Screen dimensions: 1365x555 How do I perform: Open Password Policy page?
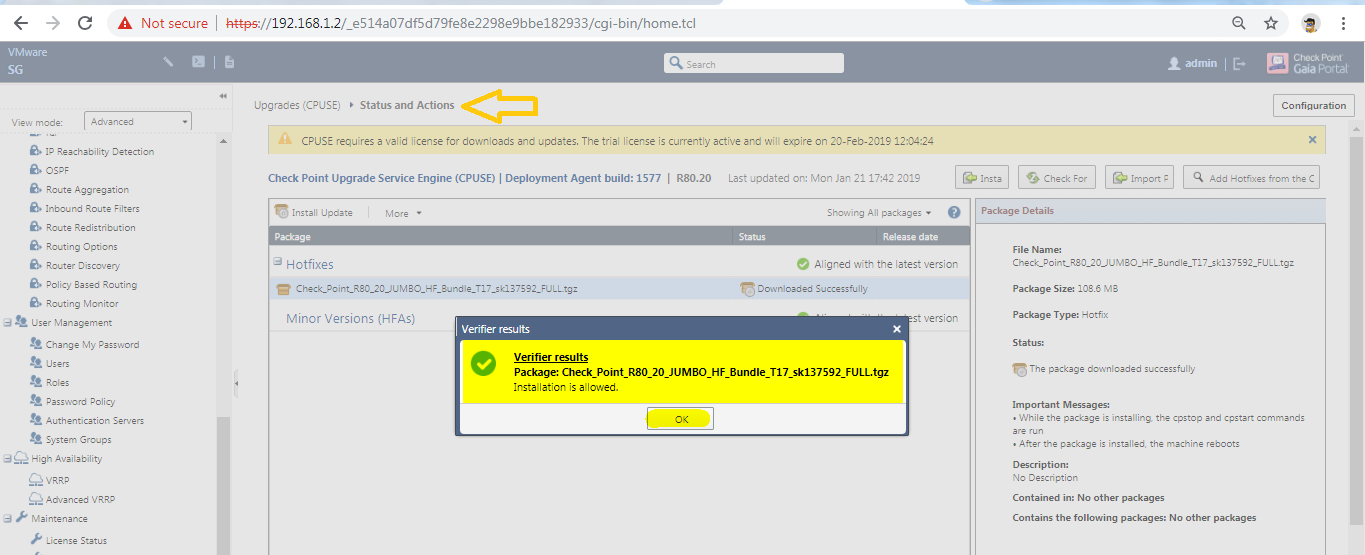tap(80, 402)
